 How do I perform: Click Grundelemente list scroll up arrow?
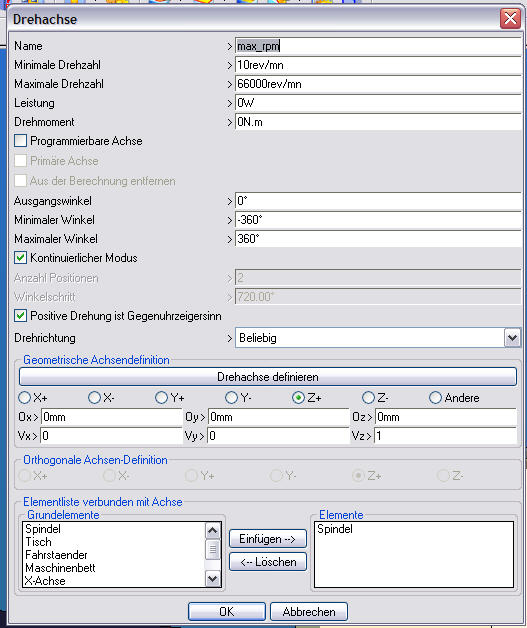[213, 531]
